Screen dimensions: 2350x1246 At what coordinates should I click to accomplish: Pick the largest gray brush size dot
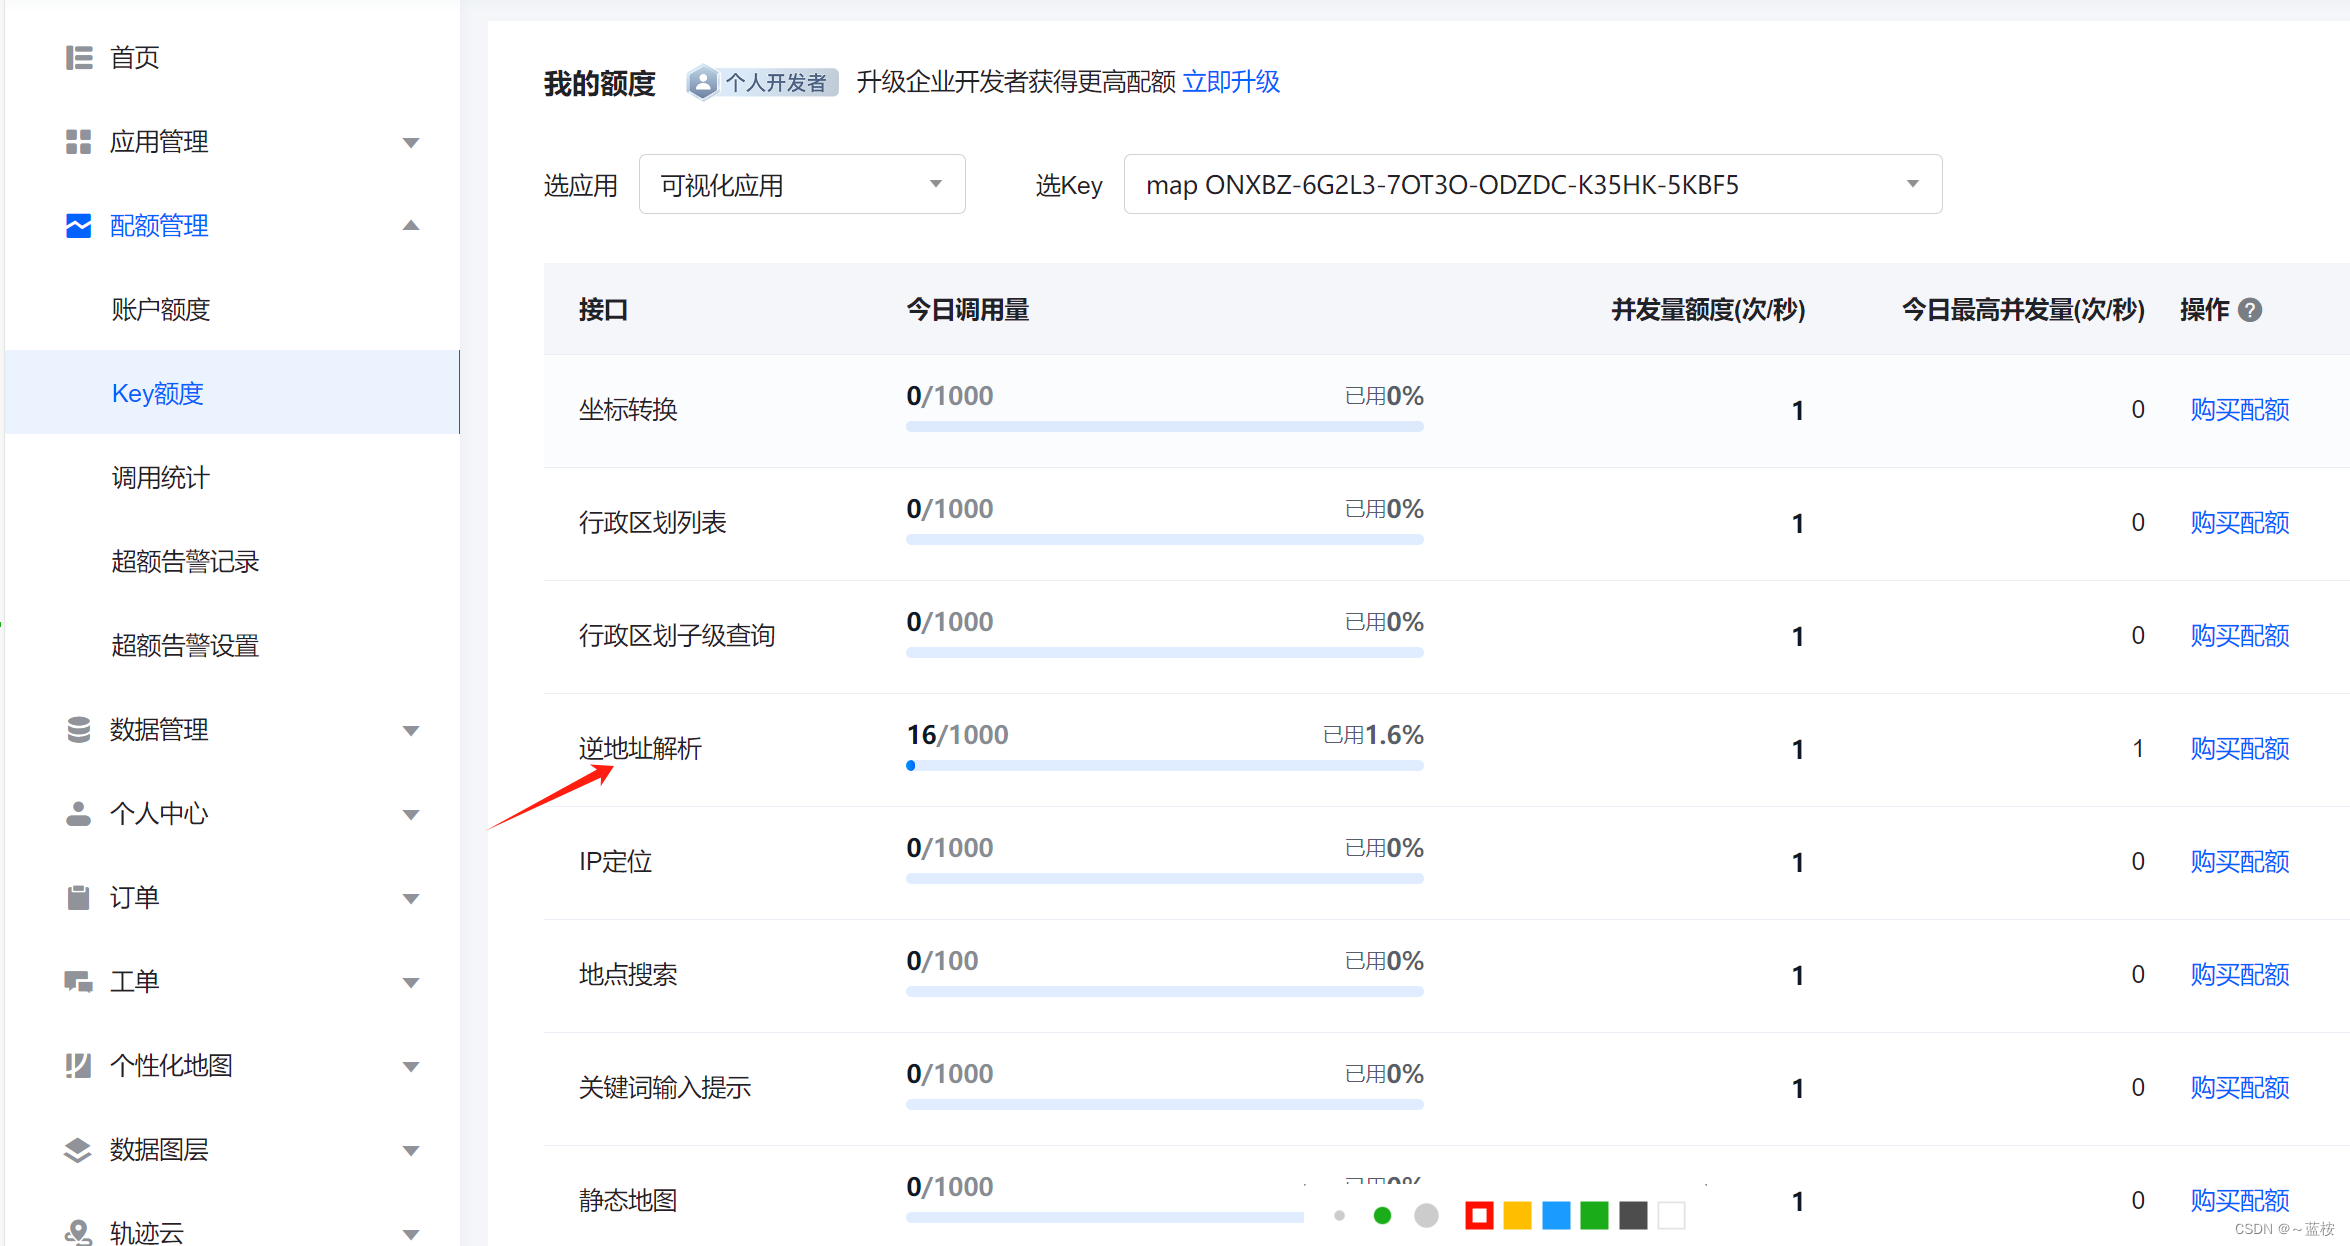coord(1427,1216)
